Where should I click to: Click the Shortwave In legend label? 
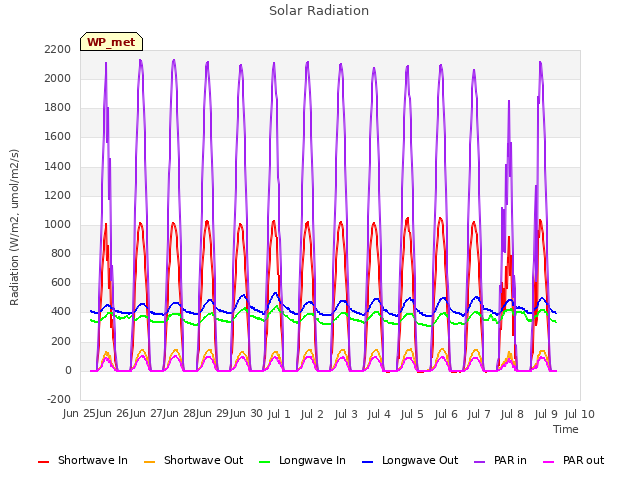[93, 460]
